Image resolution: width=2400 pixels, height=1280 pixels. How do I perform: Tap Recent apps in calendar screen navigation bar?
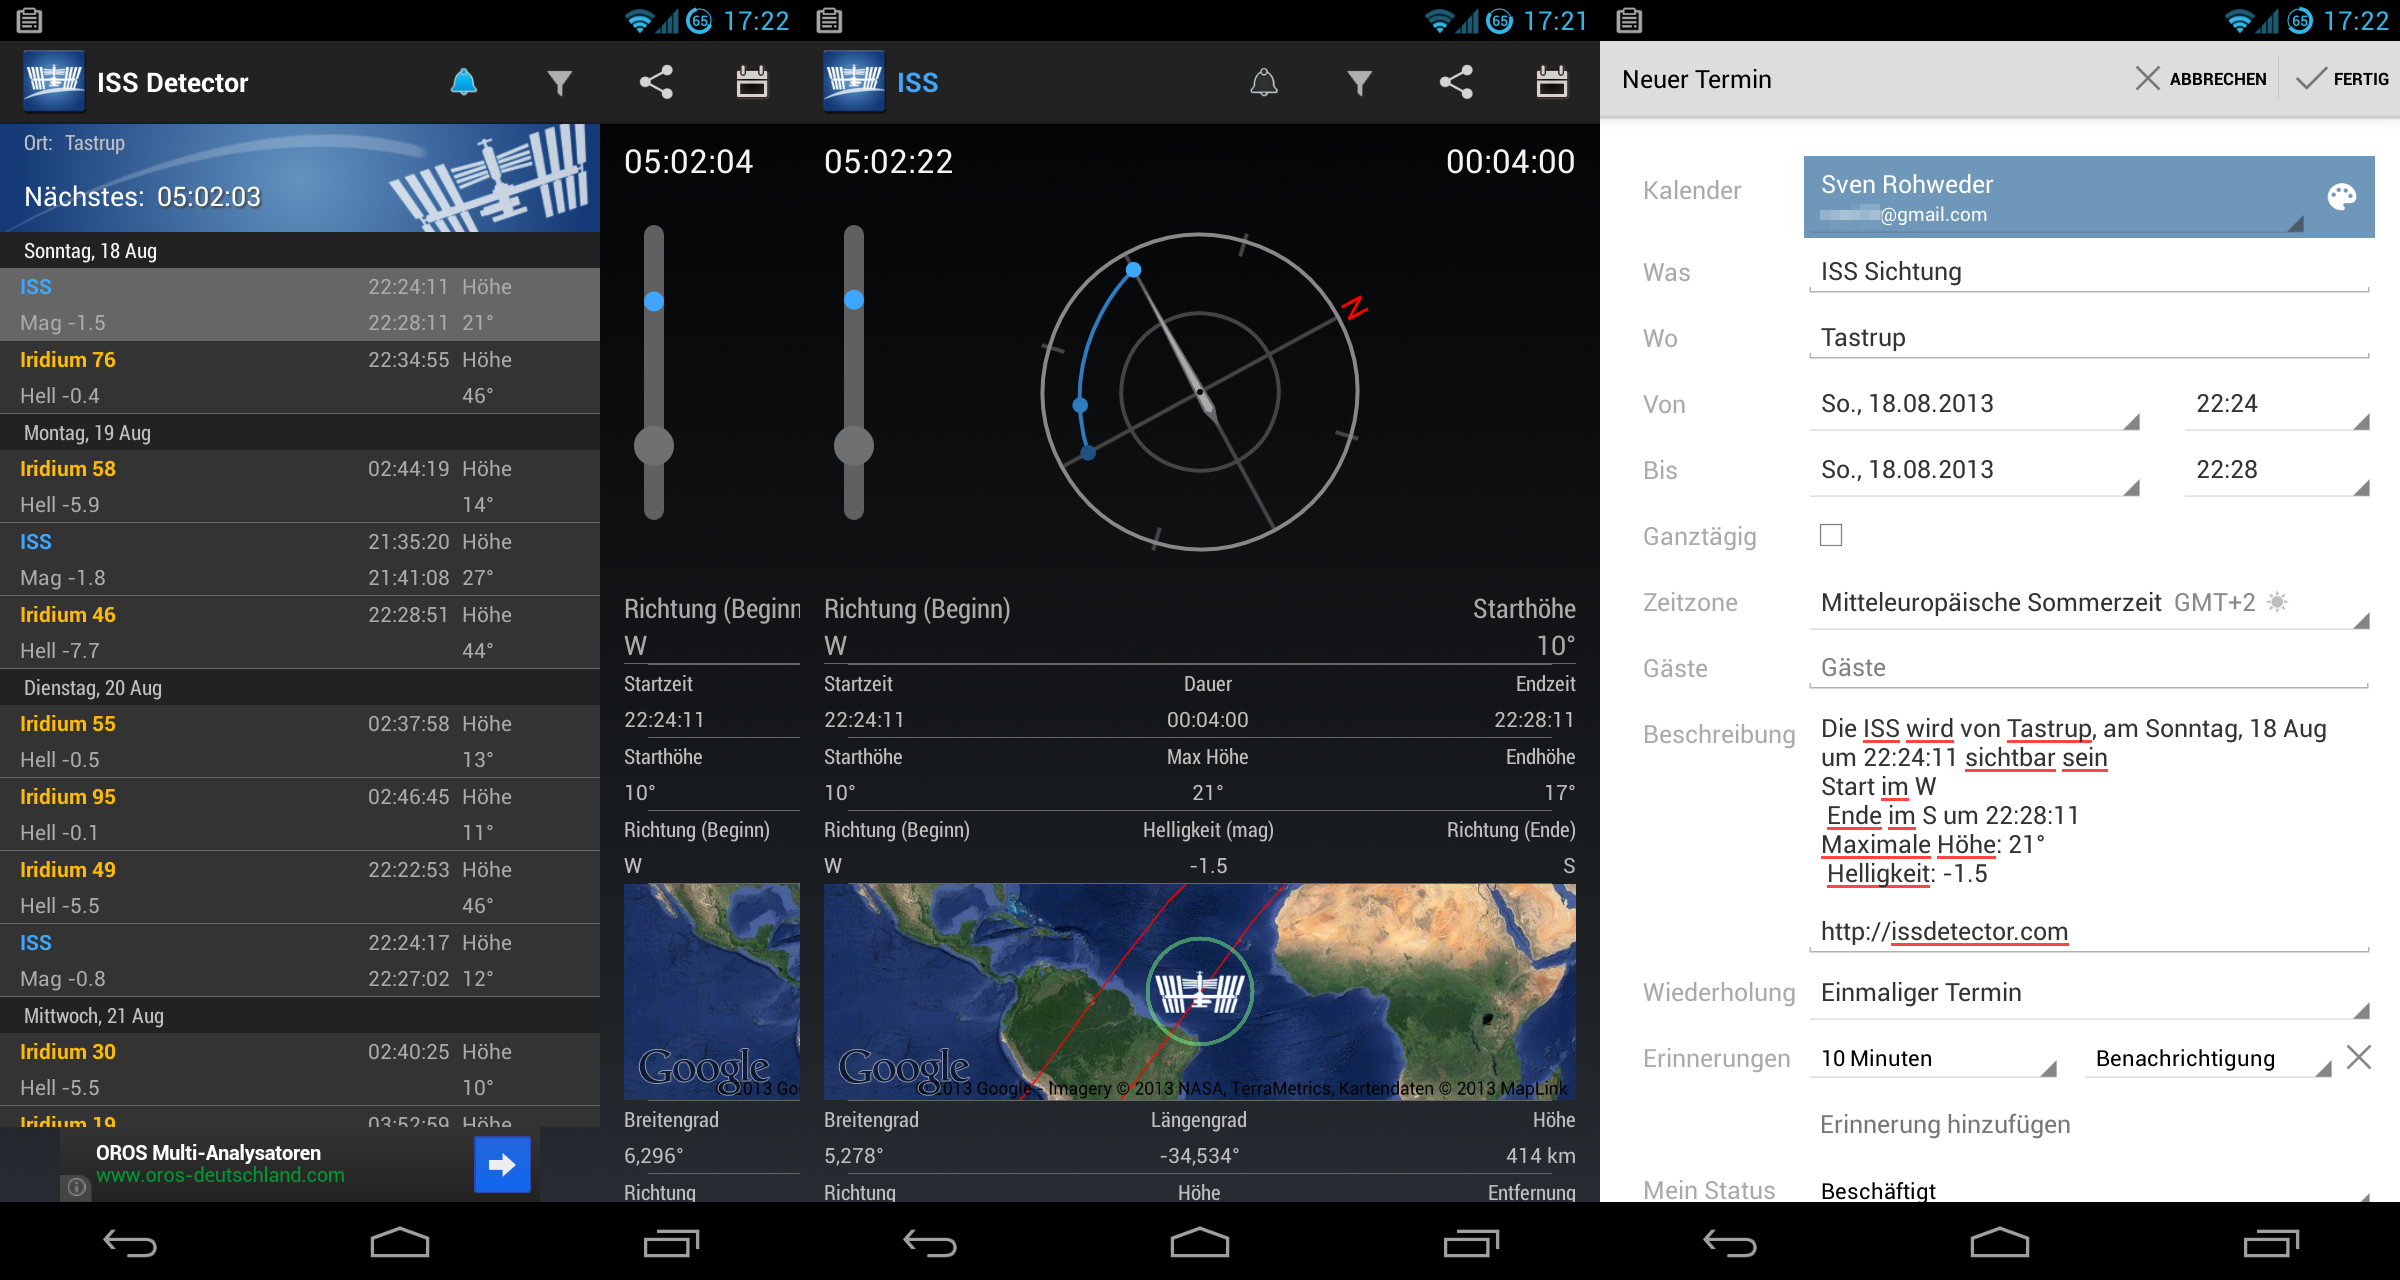coord(2270,1243)
